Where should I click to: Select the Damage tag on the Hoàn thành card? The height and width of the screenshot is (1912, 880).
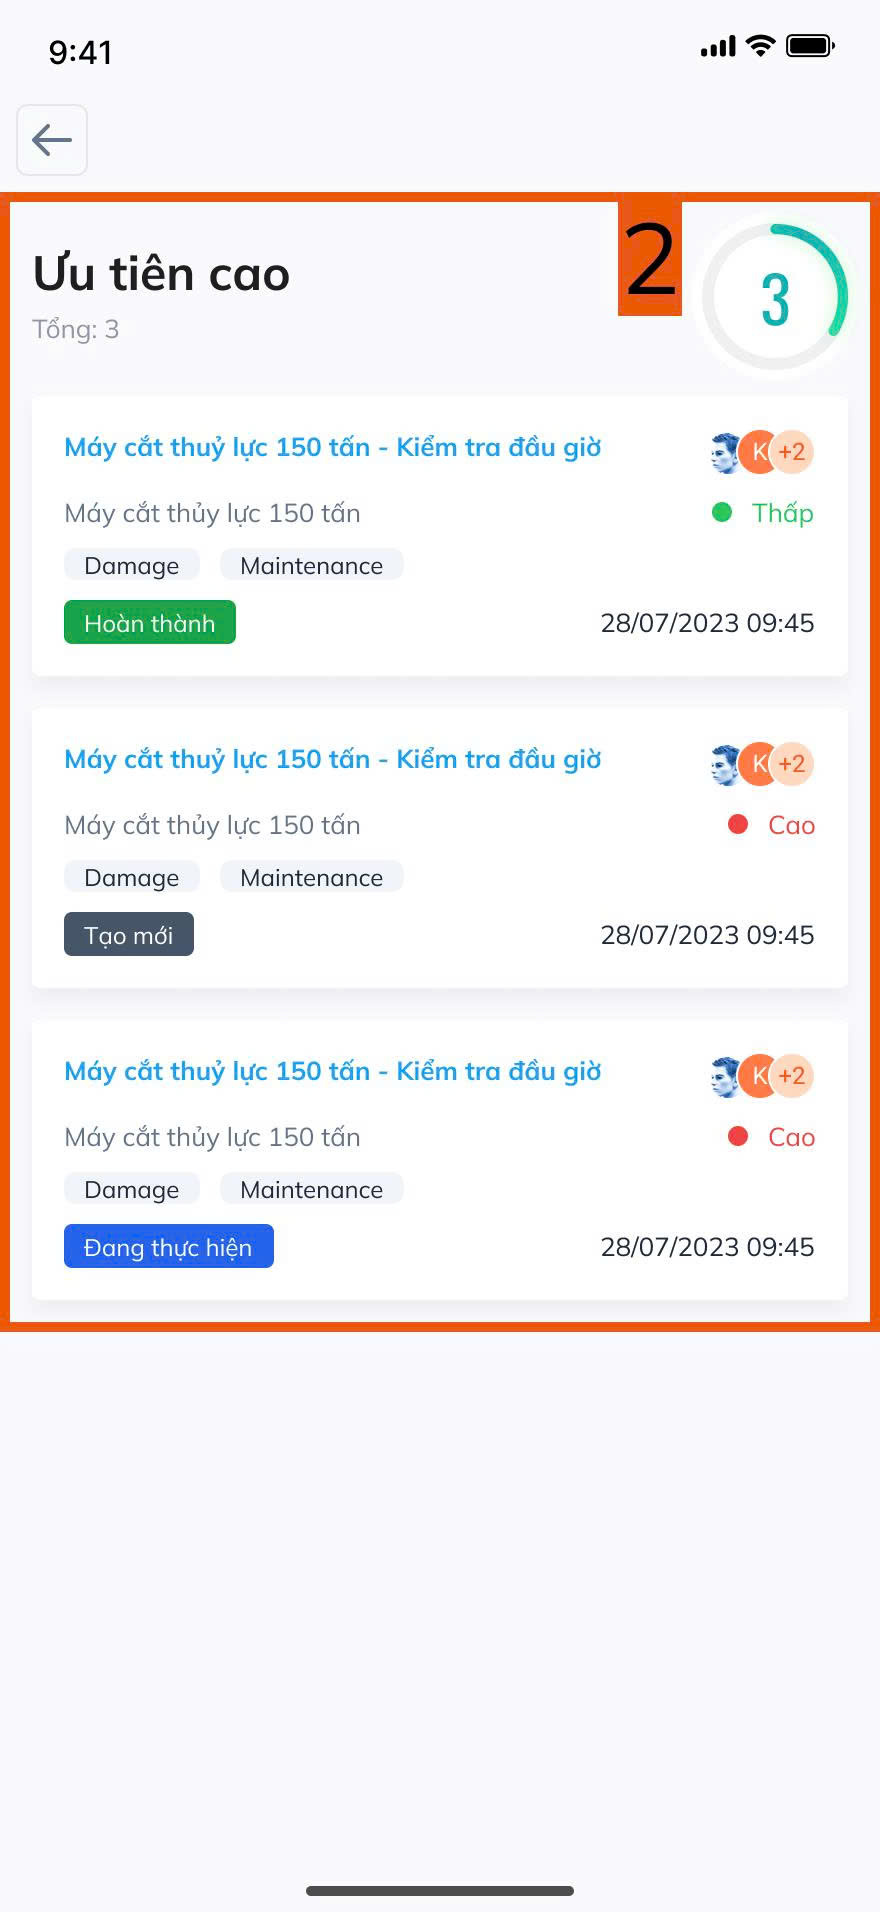coord(132,565)
